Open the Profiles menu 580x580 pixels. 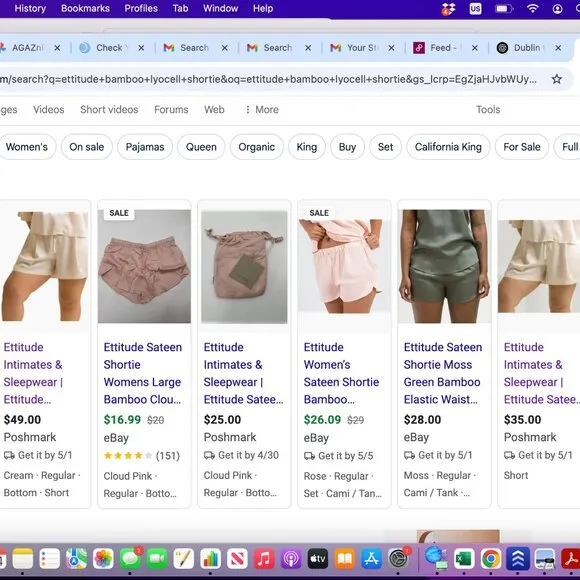(141, 8)
